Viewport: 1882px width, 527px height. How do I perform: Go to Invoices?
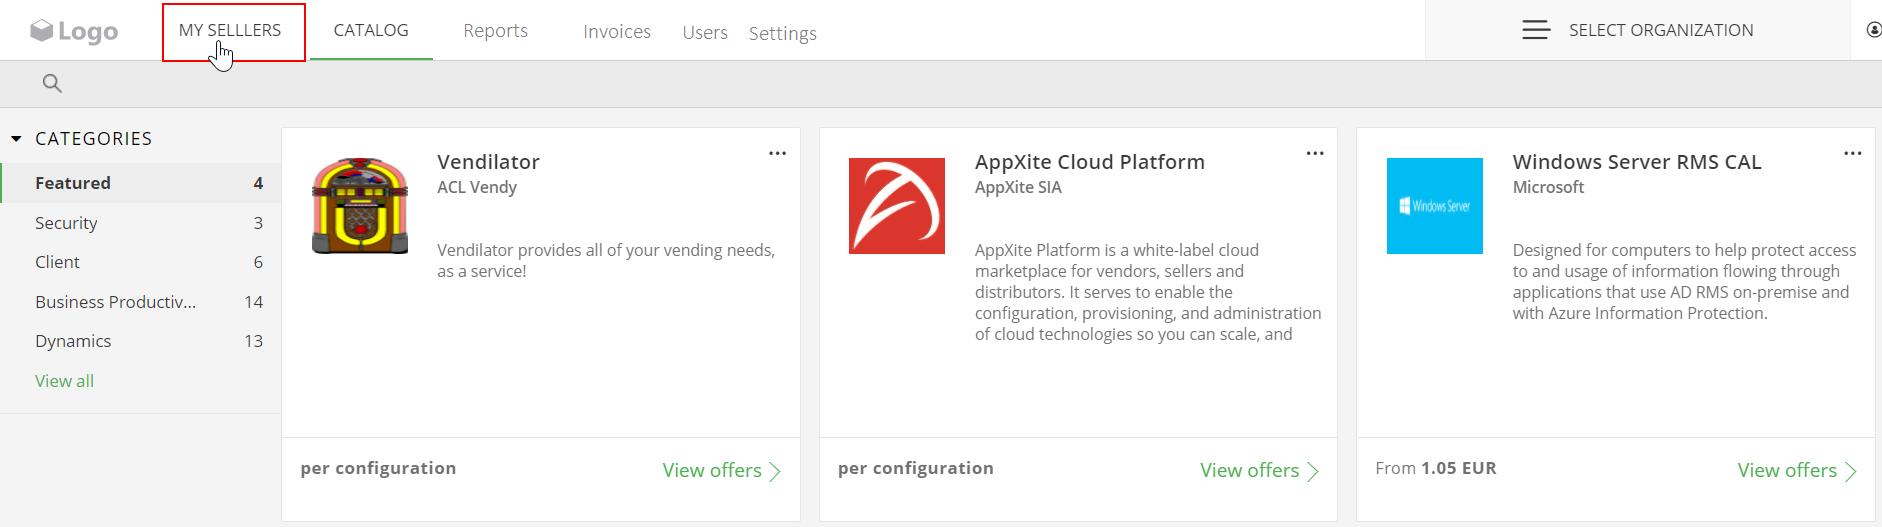[x=617, y=32]
